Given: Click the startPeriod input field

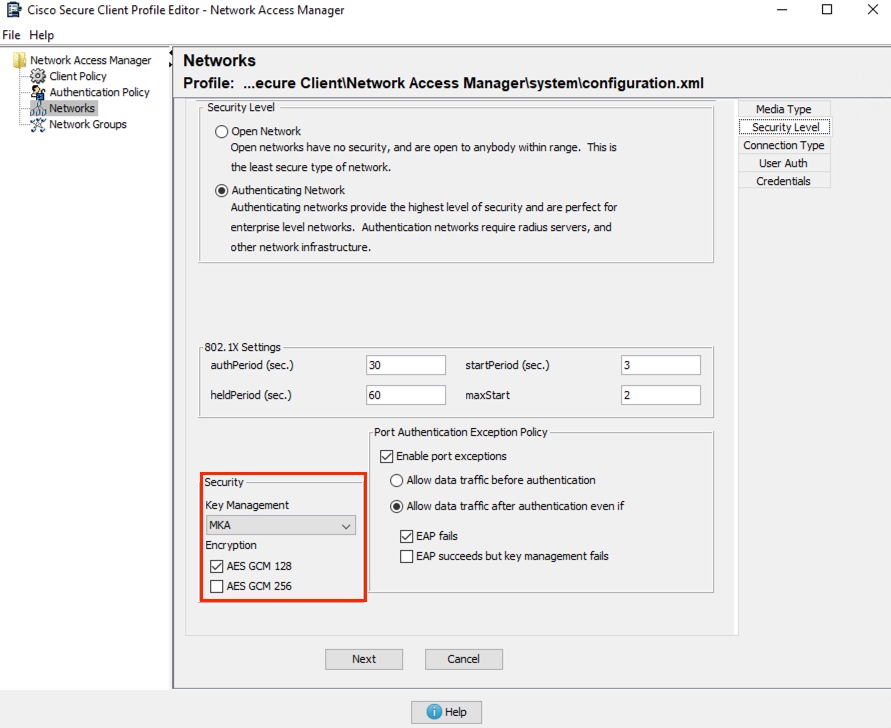Looking at the screenshot, I should point(661,365).
